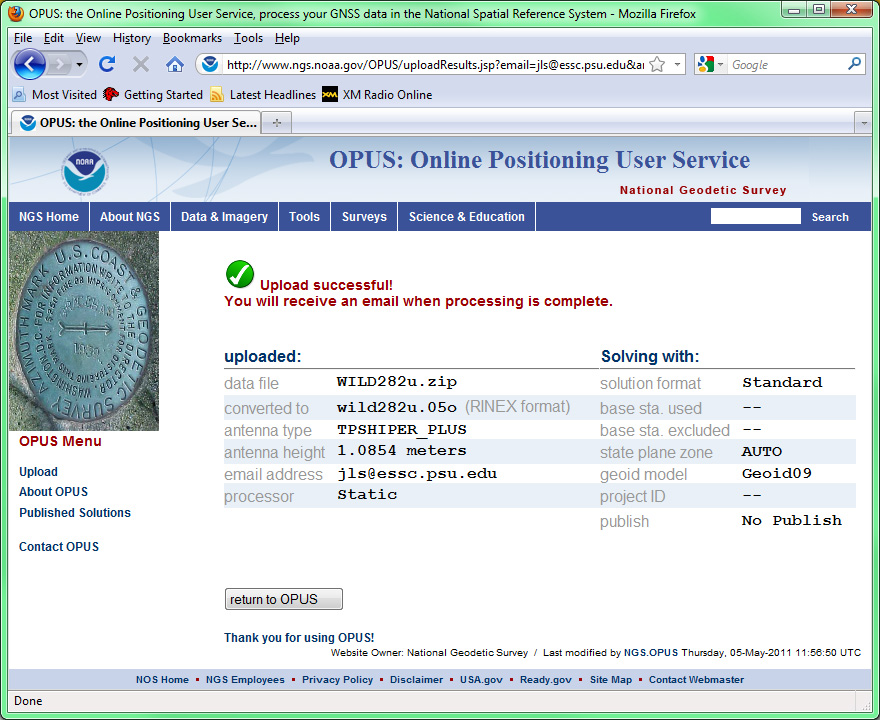Go to NGS Home in navigation bar
This screenshot has width=880, height=720.
click(49, 217)
